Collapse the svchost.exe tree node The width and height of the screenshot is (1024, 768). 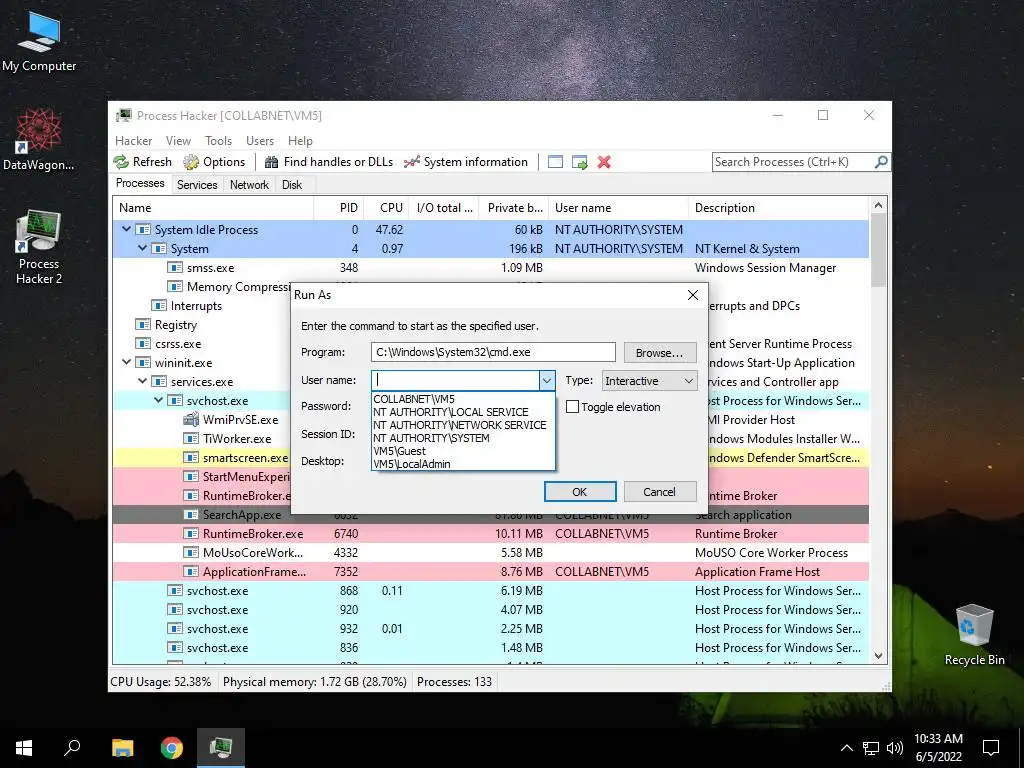pyautogui.click(x=159, y=400)
